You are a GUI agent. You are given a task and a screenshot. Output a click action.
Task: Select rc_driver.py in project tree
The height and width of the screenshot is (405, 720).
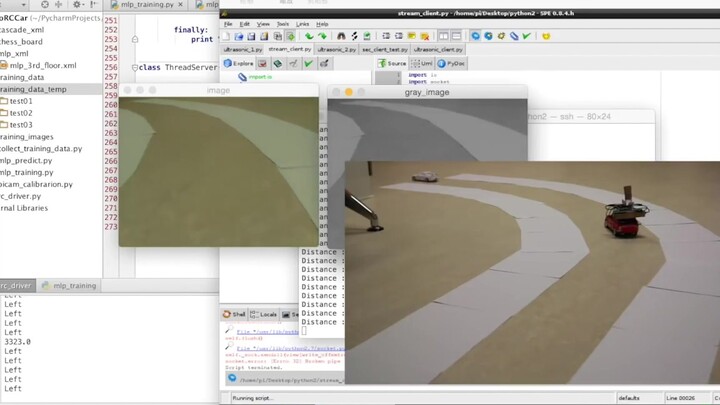pos(21,196)
